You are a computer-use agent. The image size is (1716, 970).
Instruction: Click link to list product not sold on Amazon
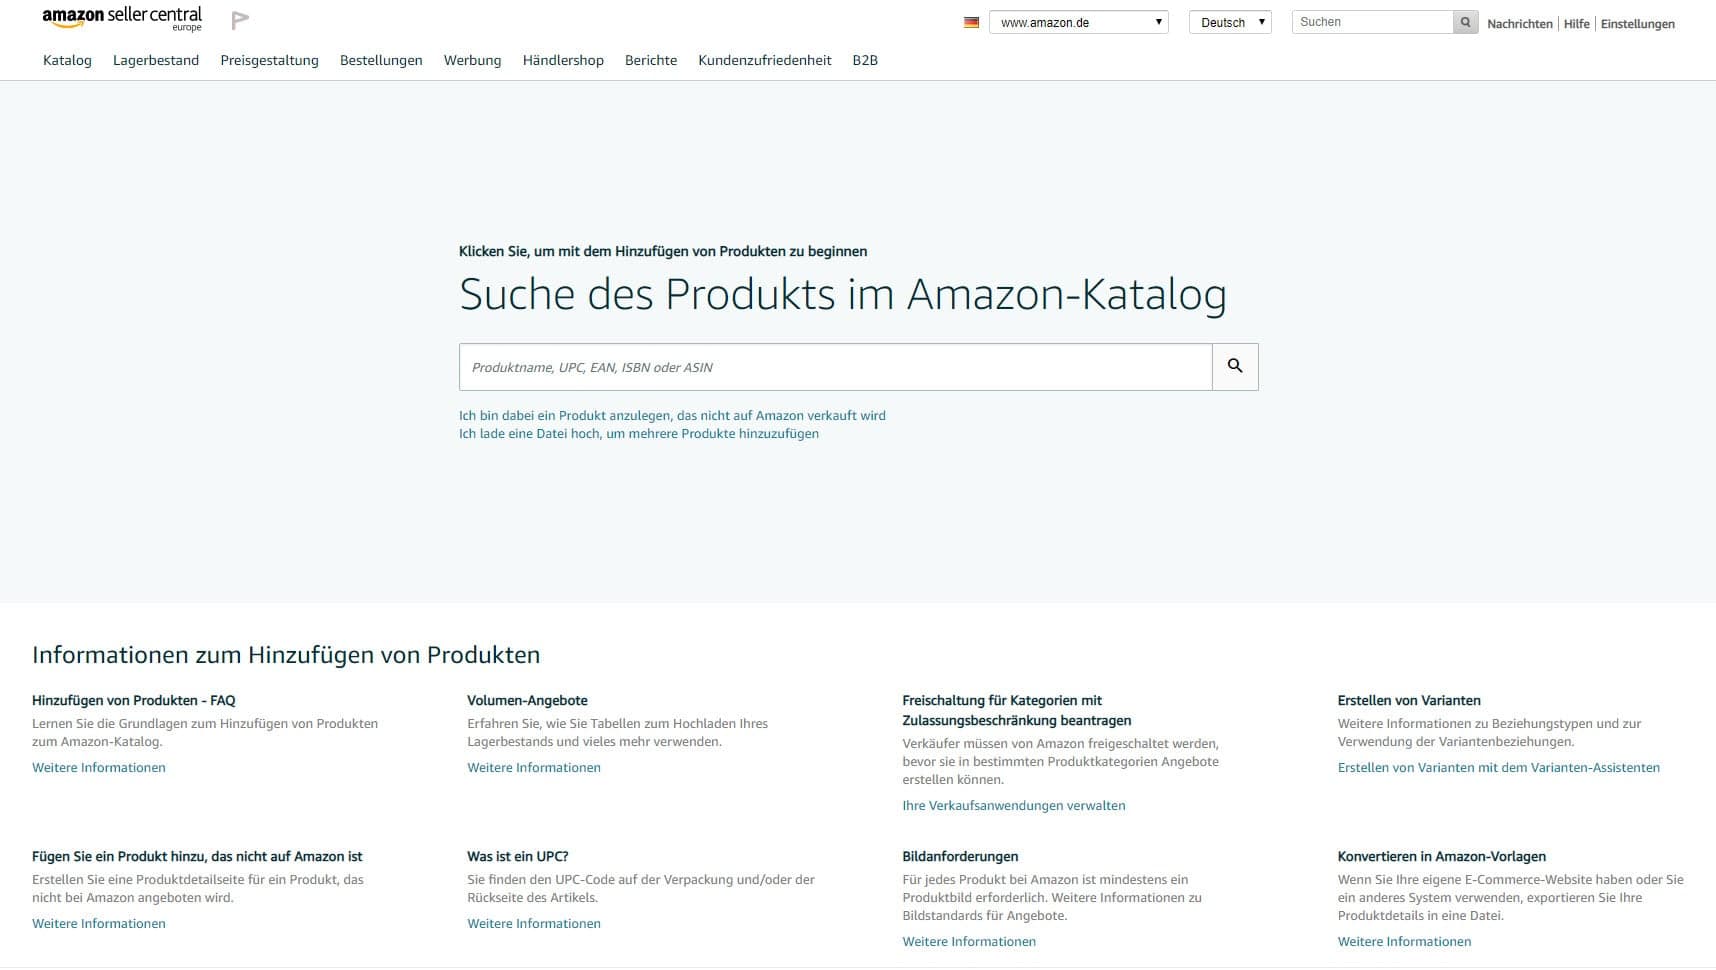[672, 415]
